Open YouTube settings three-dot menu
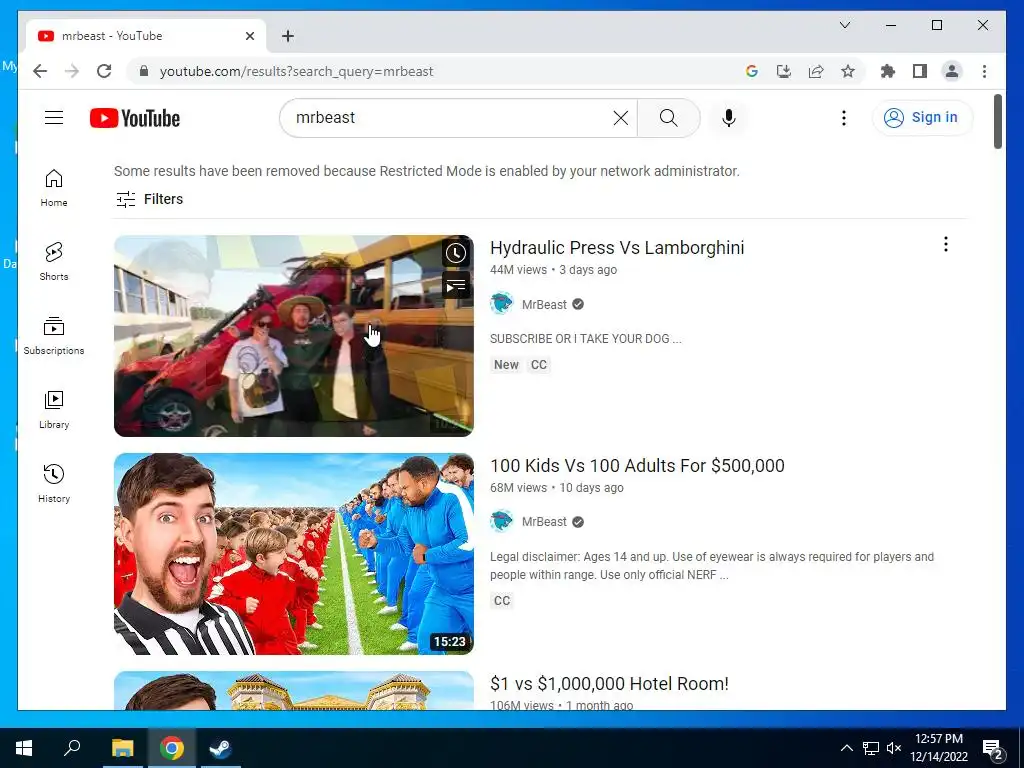Image resolution: width=1024 pixels, height=768 pixels. tap(844, 118)
